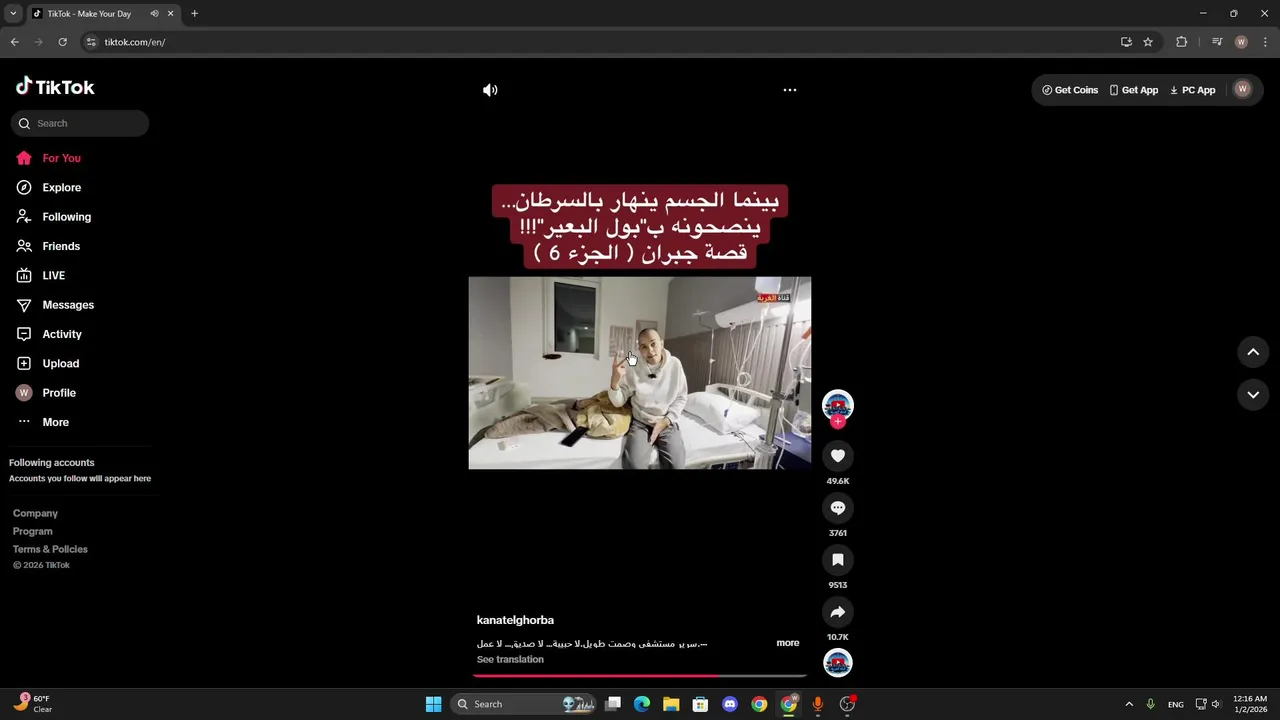Open Discord from taskbar
Image resolution: width=1280 pixels, height=720 pixels.
pos(730,704)
